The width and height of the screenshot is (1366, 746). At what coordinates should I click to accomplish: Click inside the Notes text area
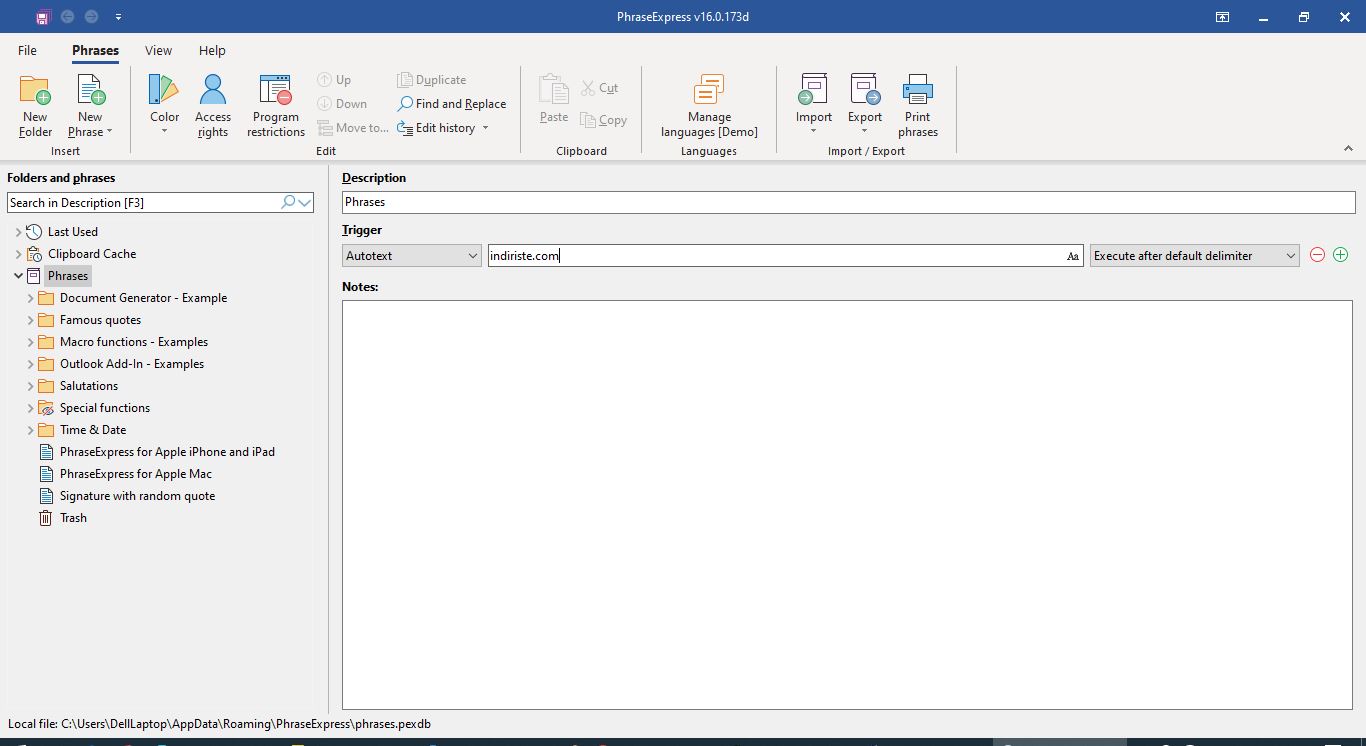coord(847,505)
